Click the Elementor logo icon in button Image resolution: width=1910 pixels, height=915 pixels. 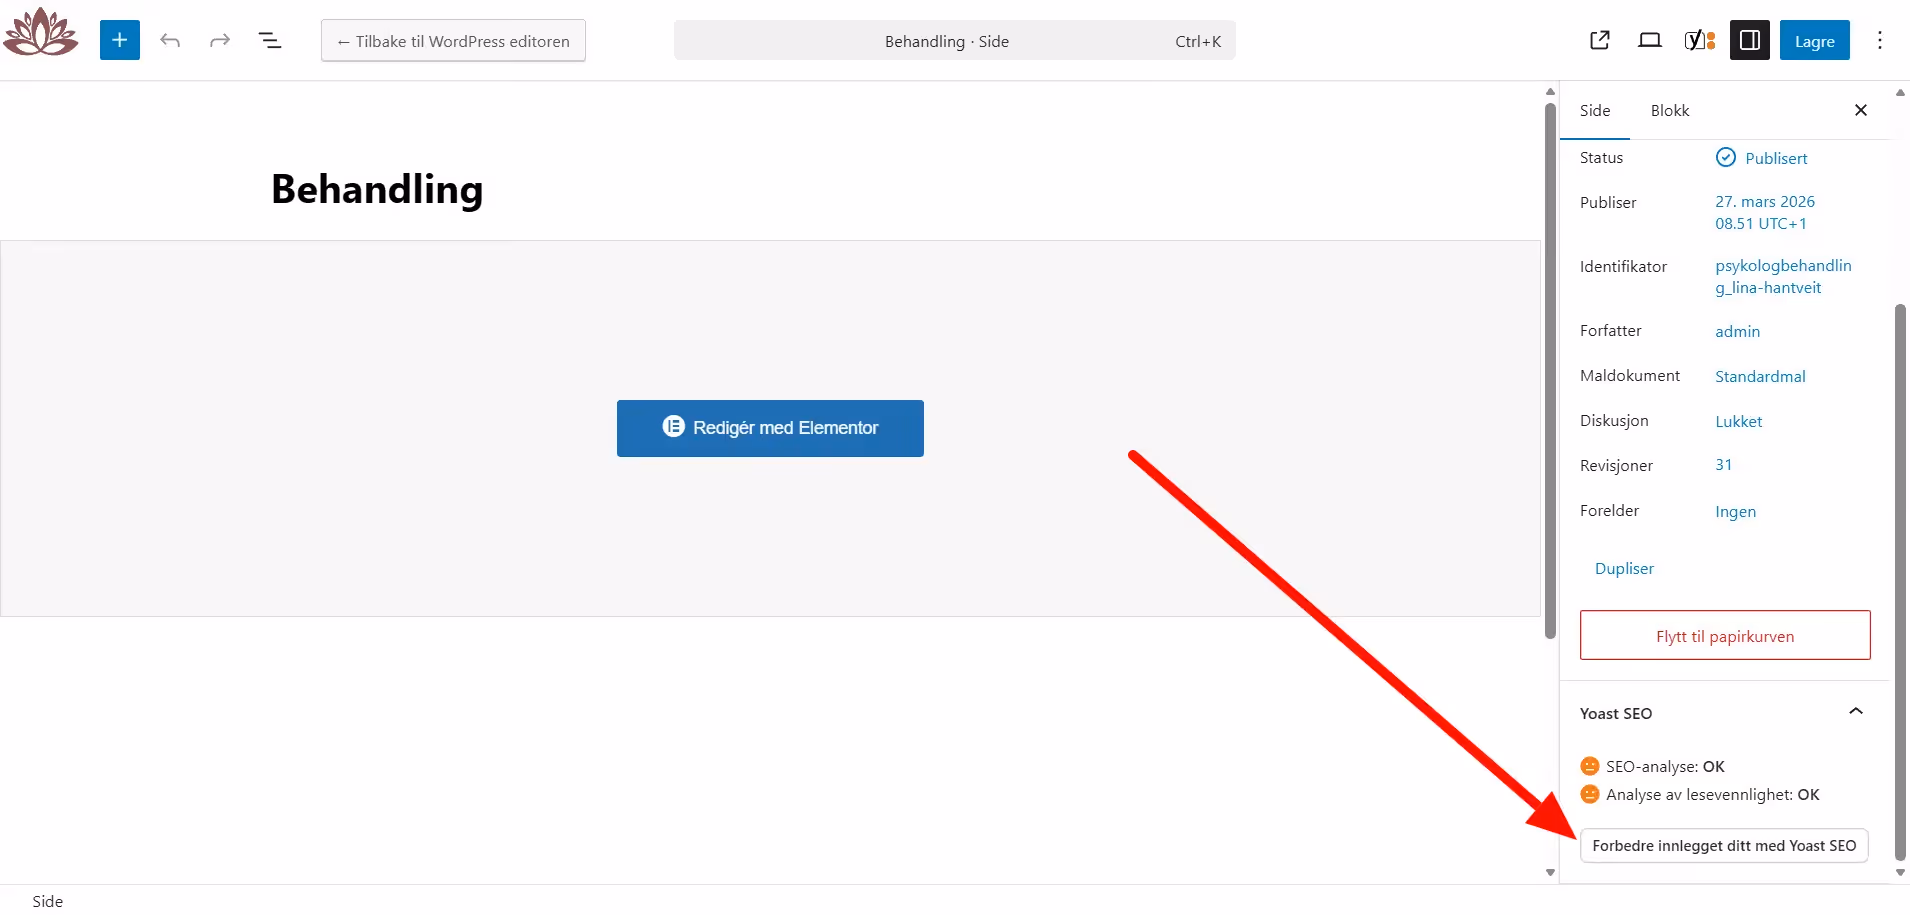coord(673,427)
